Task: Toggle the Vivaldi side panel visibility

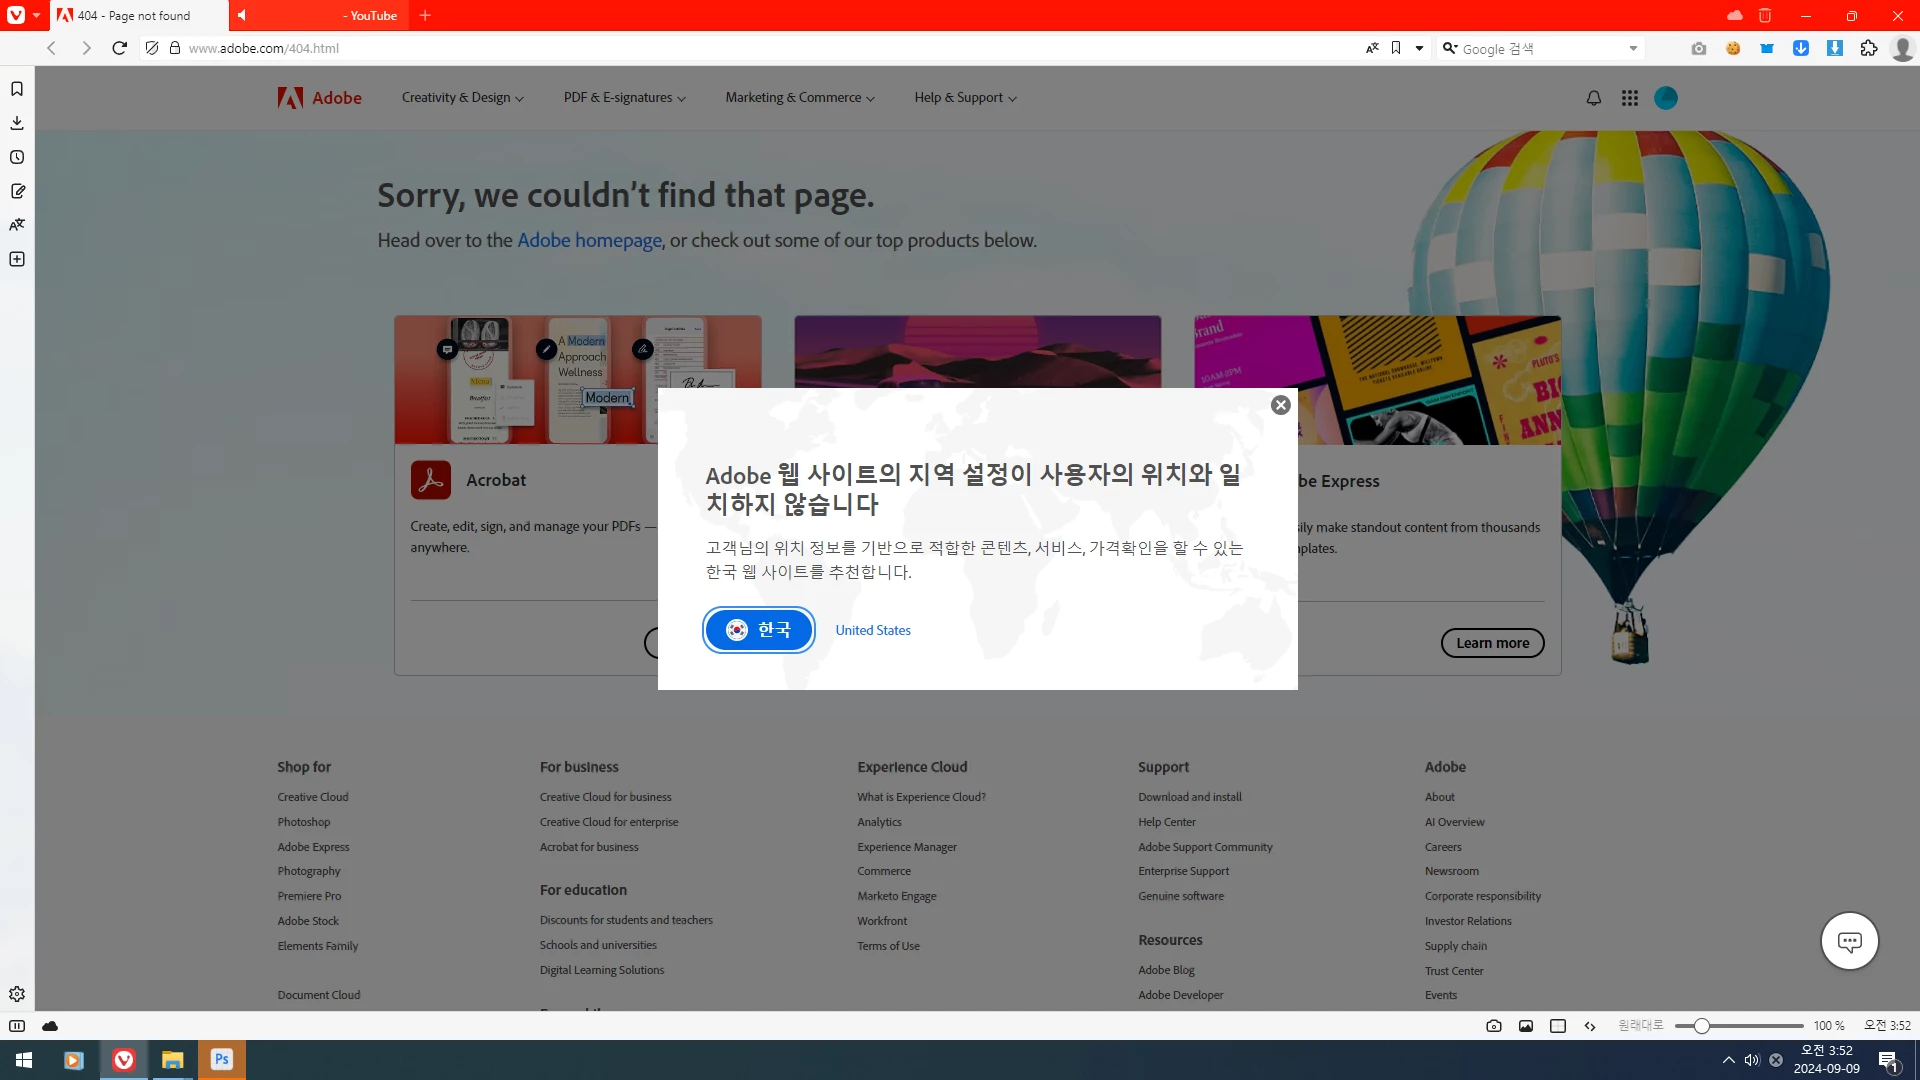Action: (x=17, y=1026)
